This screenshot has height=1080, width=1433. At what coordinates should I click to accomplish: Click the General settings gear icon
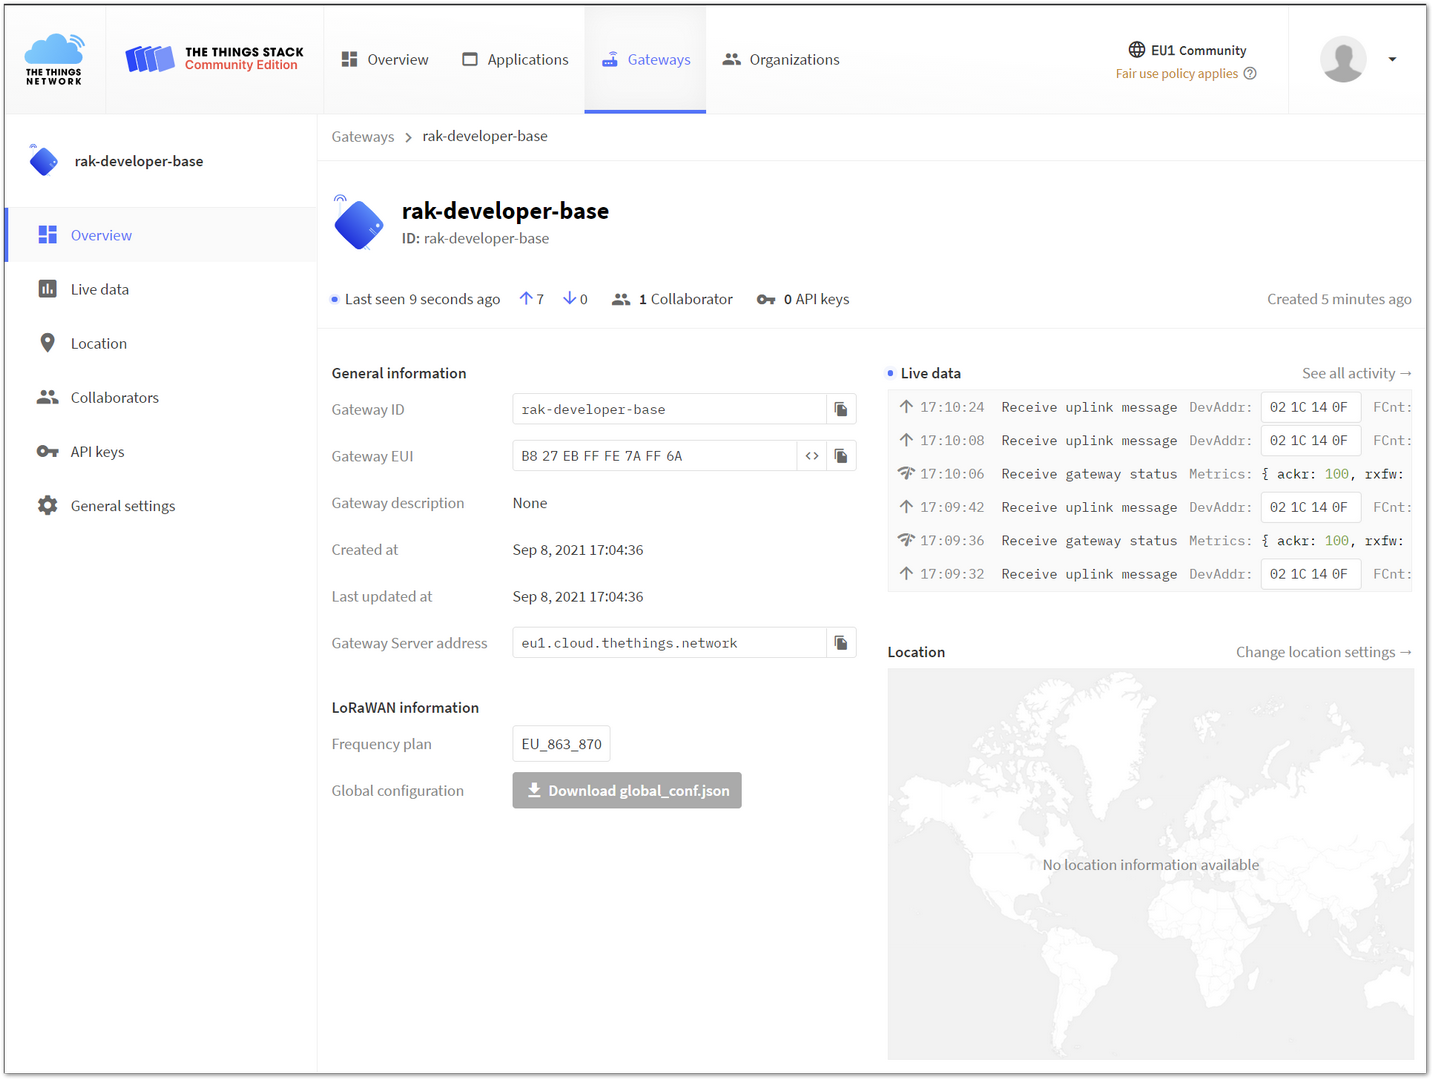[47, 505]
